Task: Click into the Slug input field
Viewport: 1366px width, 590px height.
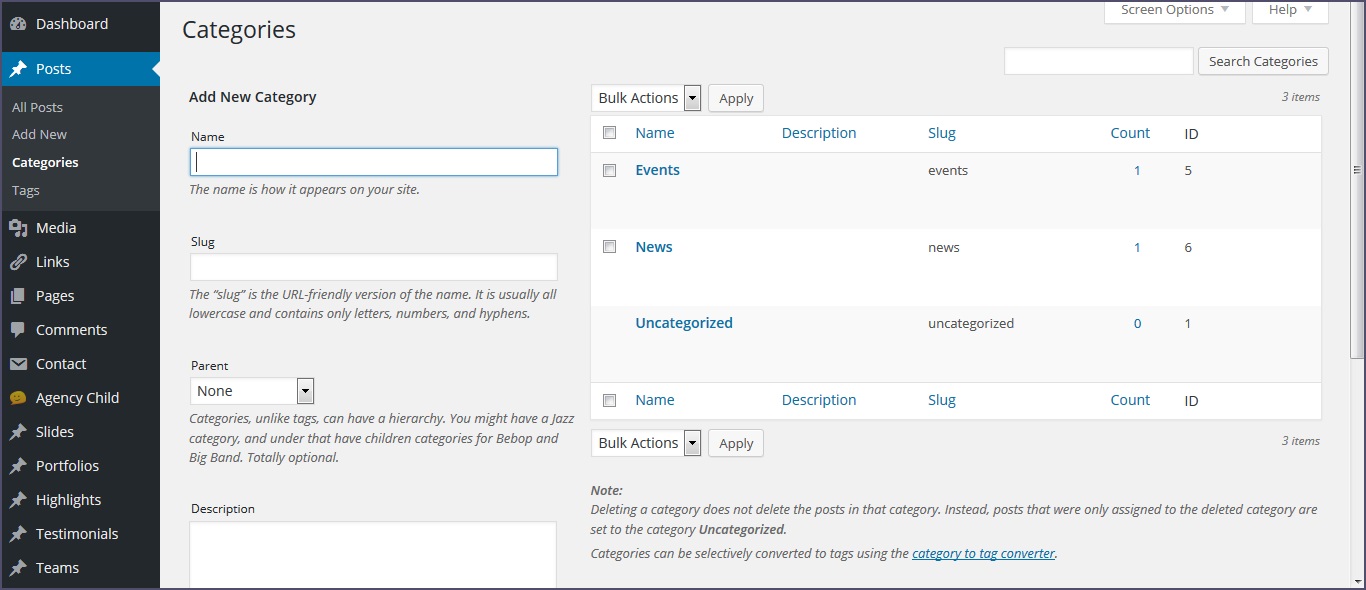Action: tap(373, 267)
